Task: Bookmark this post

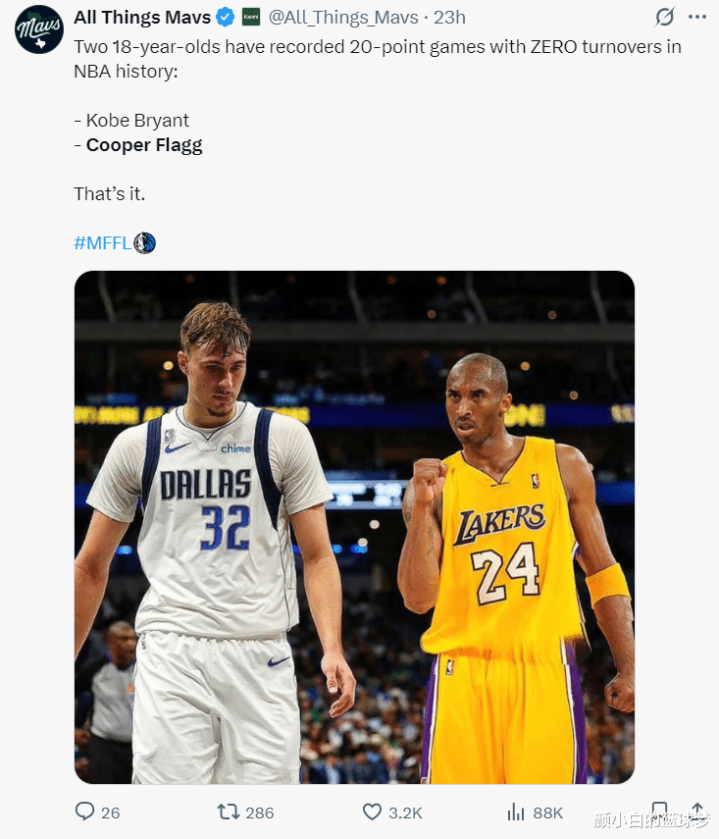Action: [660, 811]
